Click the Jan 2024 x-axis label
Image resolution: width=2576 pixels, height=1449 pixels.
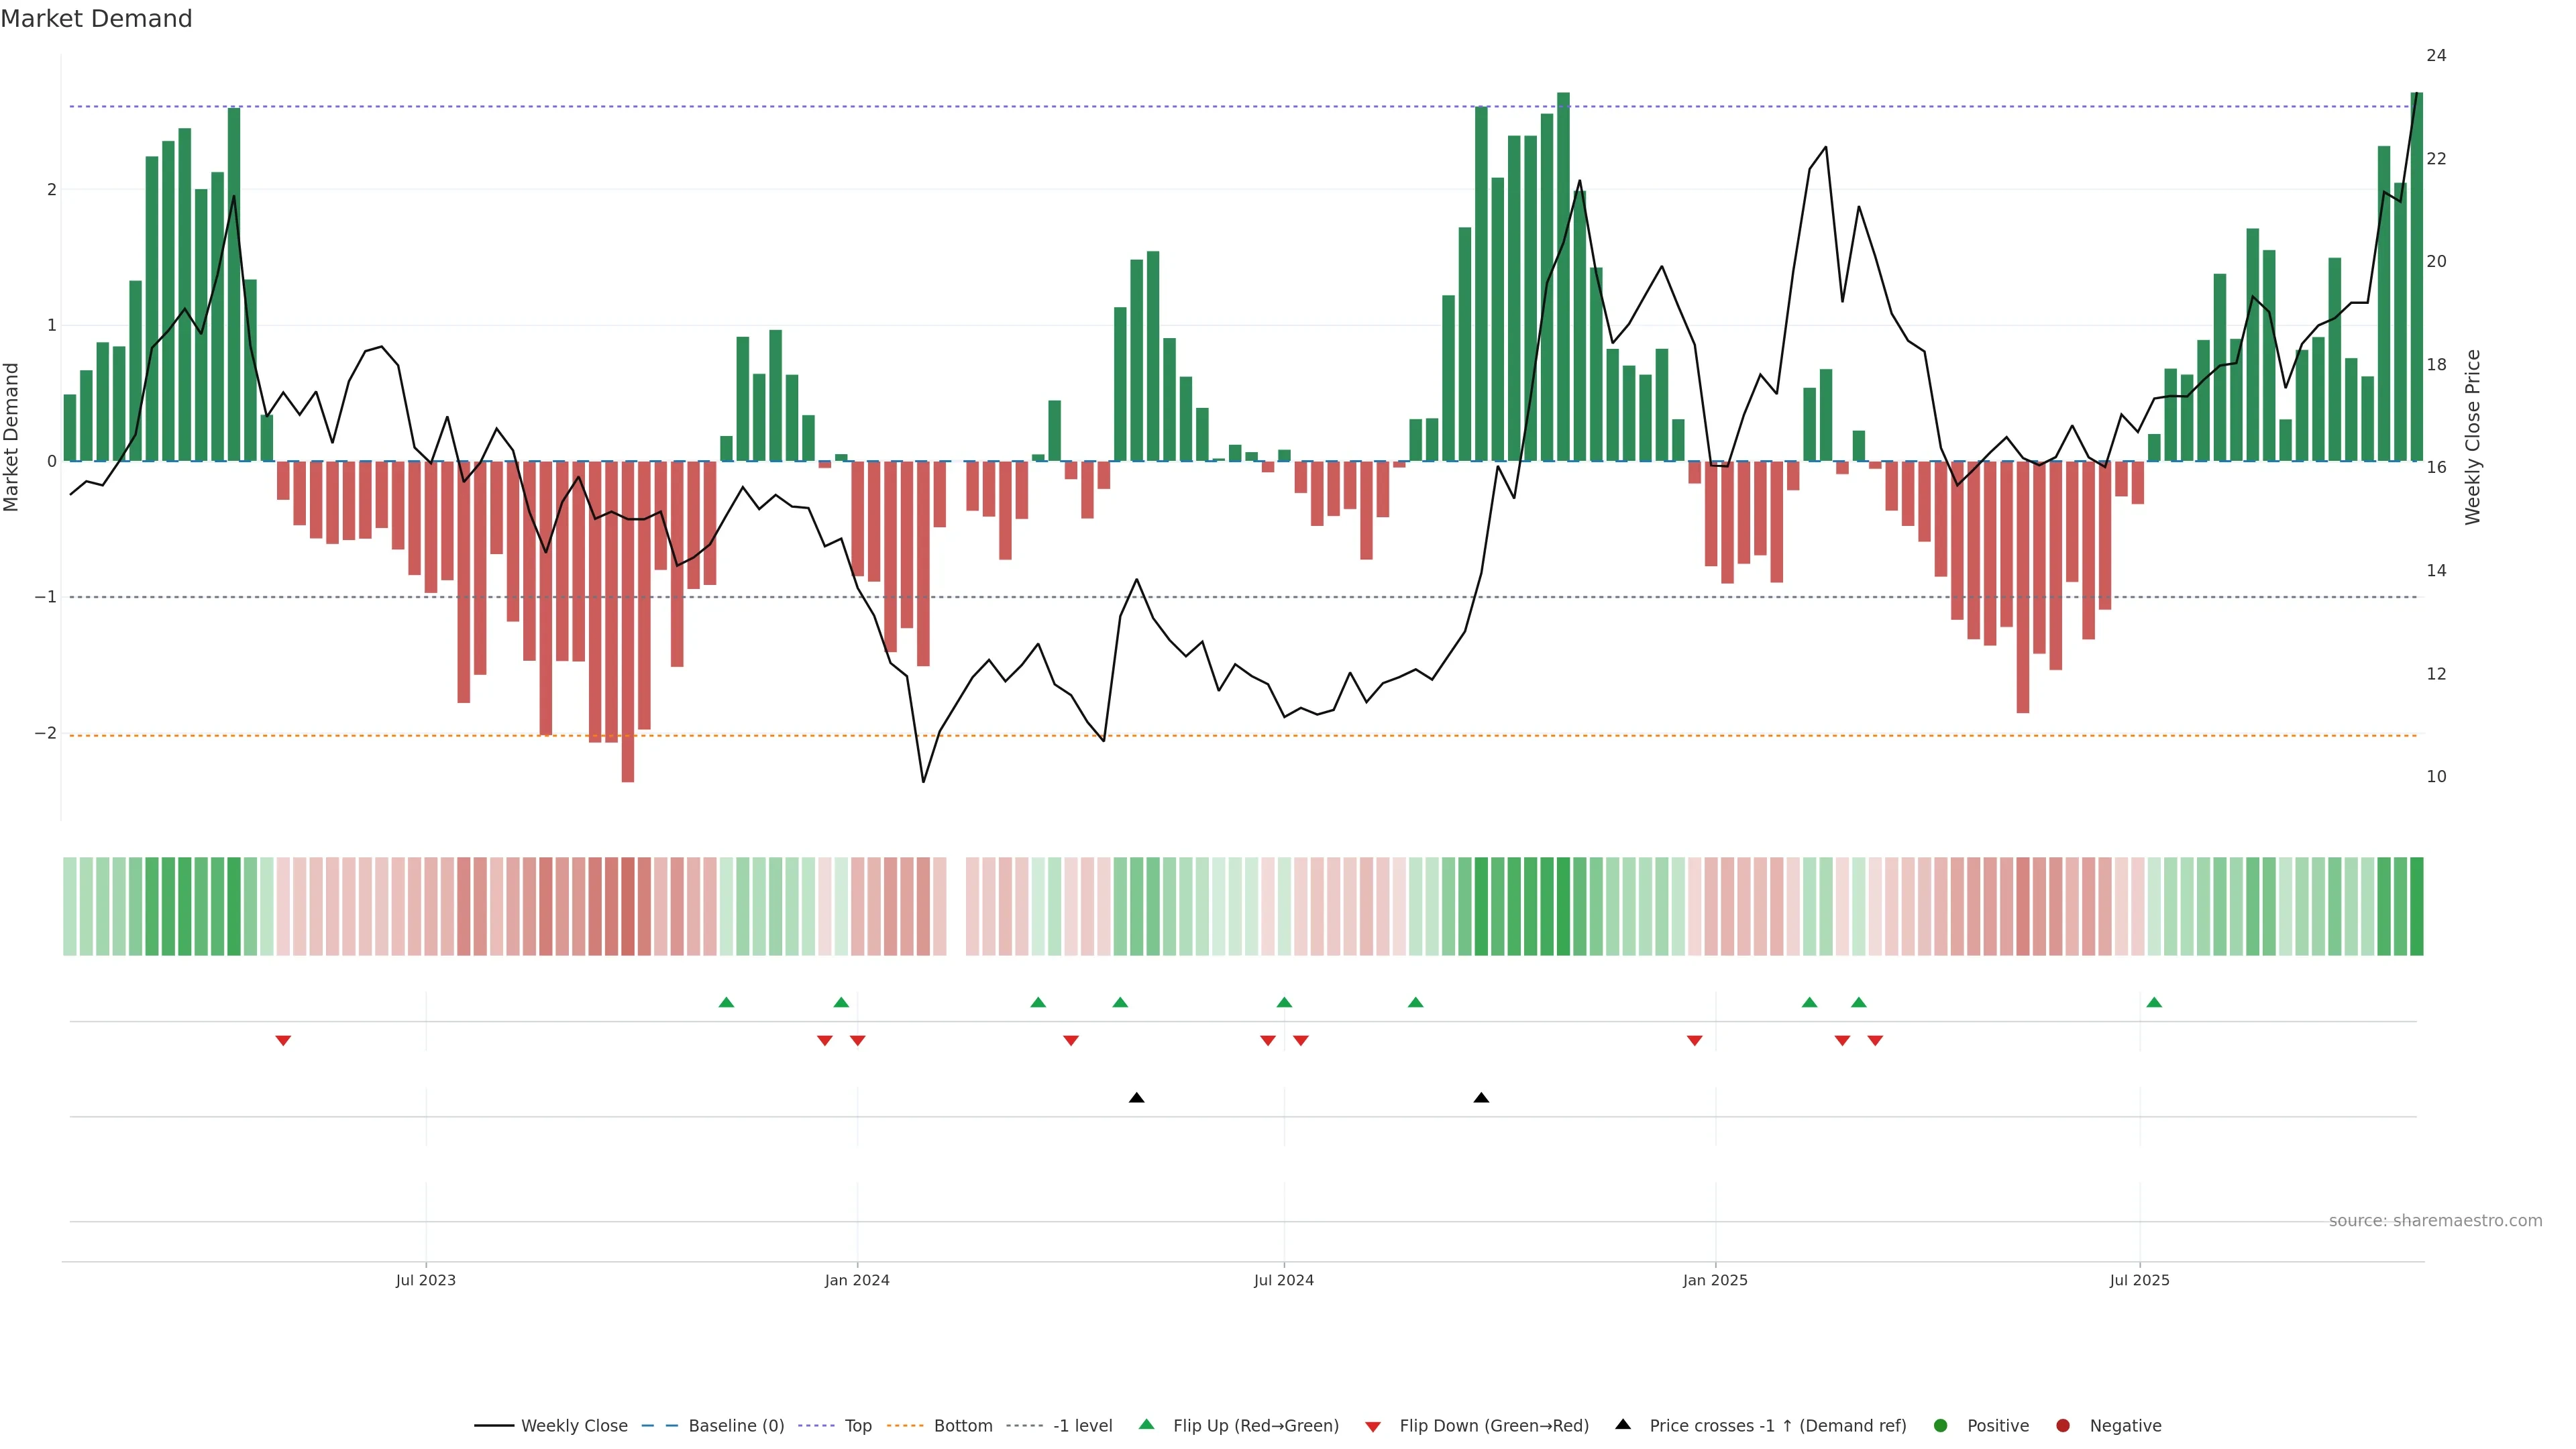tap(857, 1280)
